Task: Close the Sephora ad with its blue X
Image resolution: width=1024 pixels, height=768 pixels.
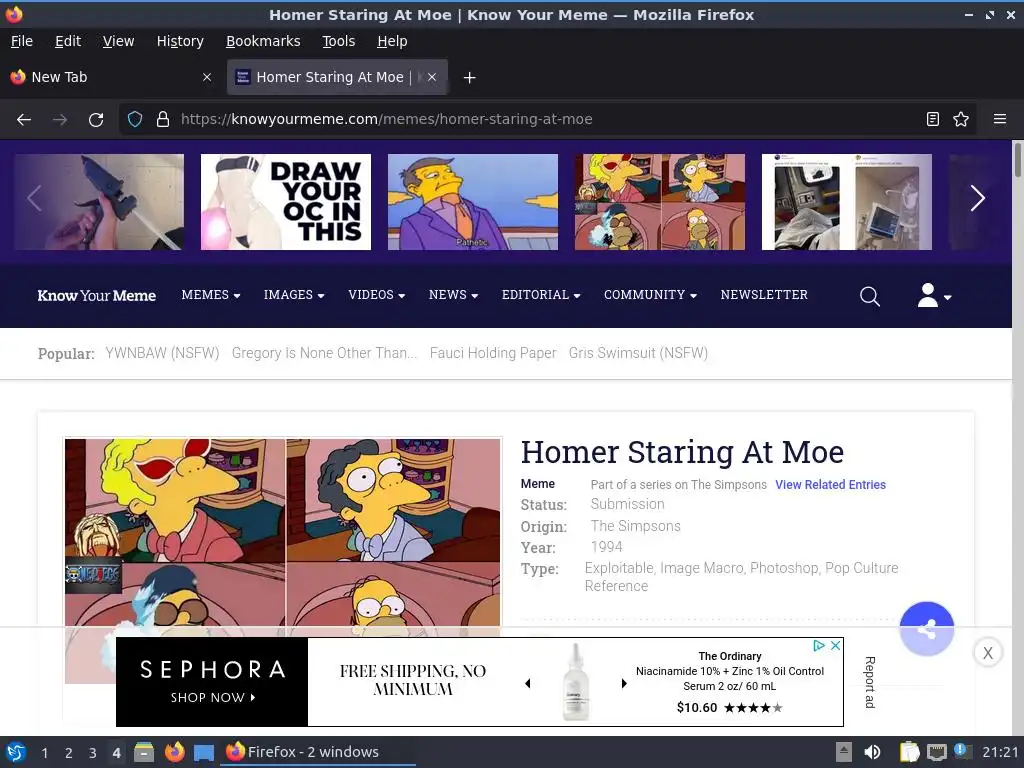Action: (x=835, y=645)
